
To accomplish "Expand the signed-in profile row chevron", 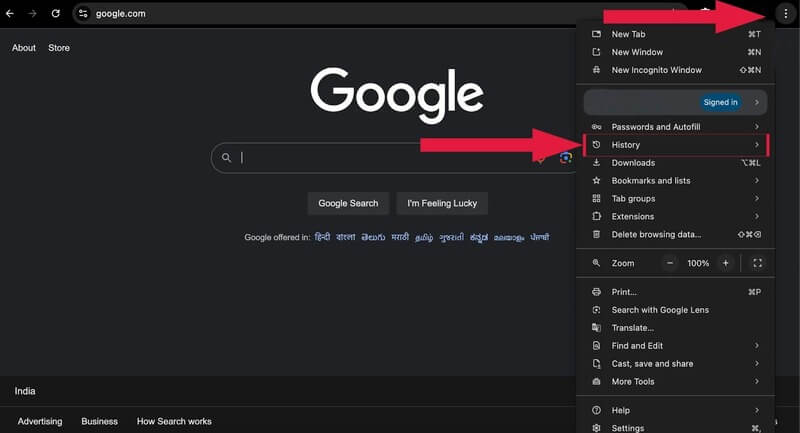I will [x=757, y=102].
